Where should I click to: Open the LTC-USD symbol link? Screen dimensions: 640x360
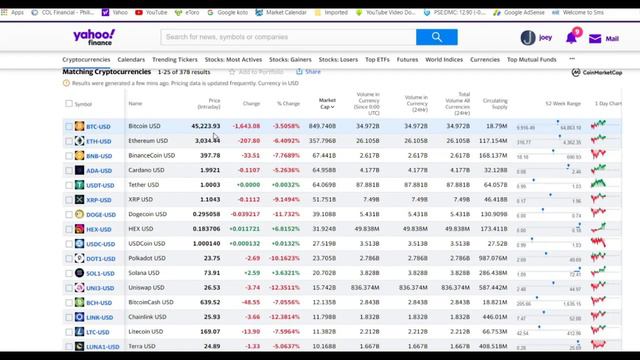pyautogui.click(x=98, y=333)
